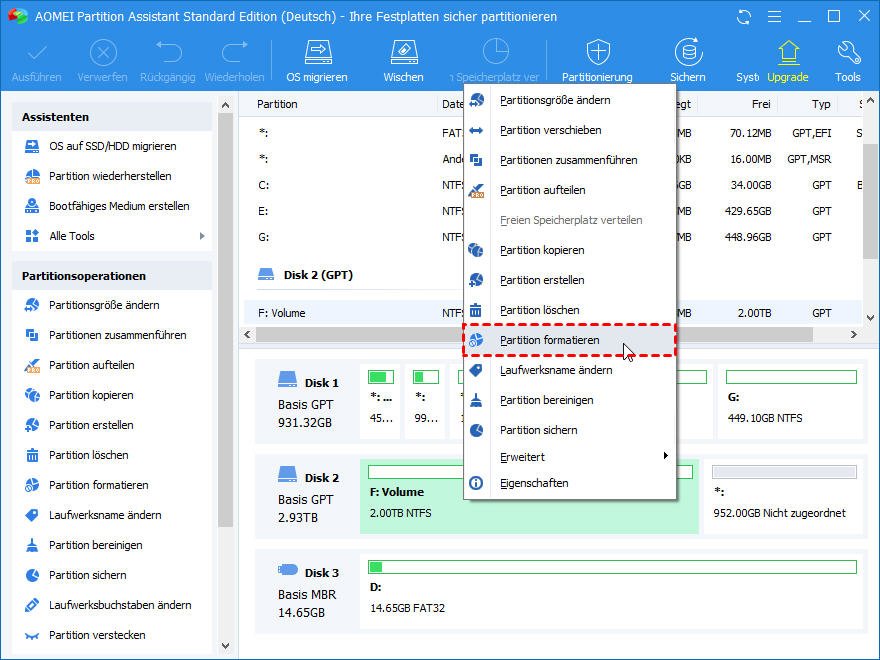Viewport: 880px width, 660px height.
Task: Click sidebar Partition aufteilen icon
Action: [x=32, y=365]
